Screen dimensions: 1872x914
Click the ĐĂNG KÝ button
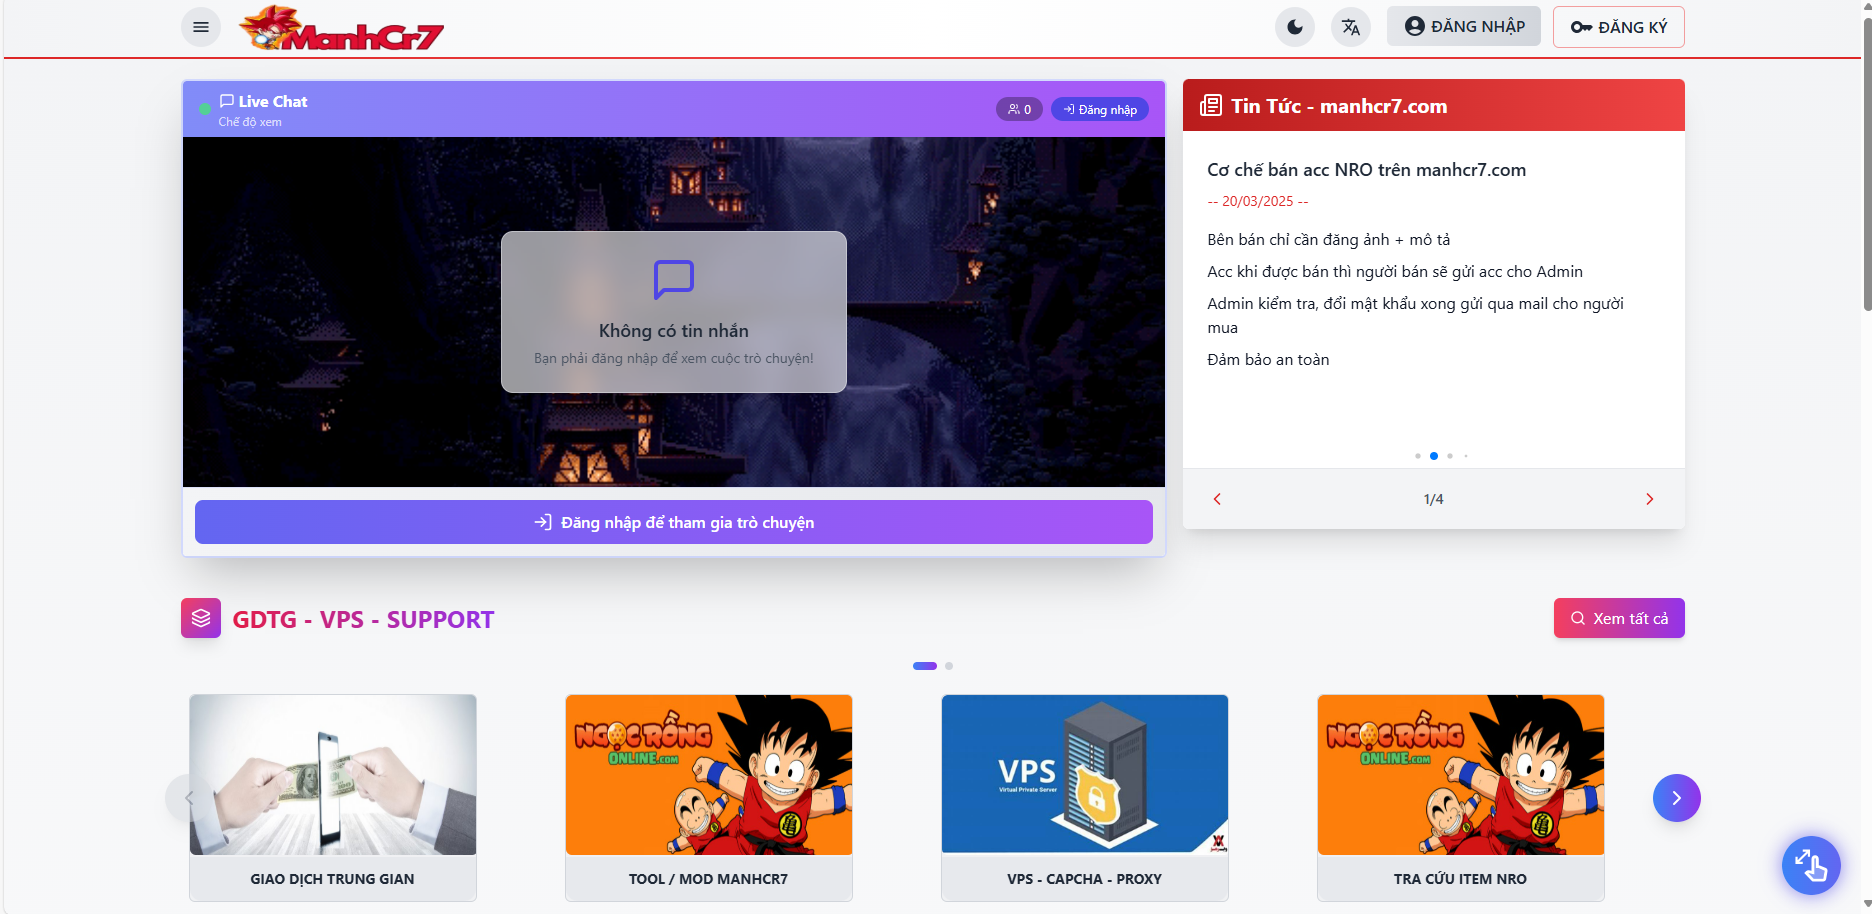(x=1618, y=27)
